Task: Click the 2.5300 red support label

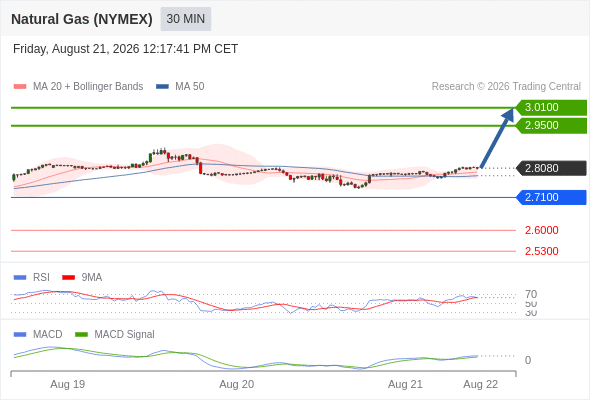Action: 541,251
